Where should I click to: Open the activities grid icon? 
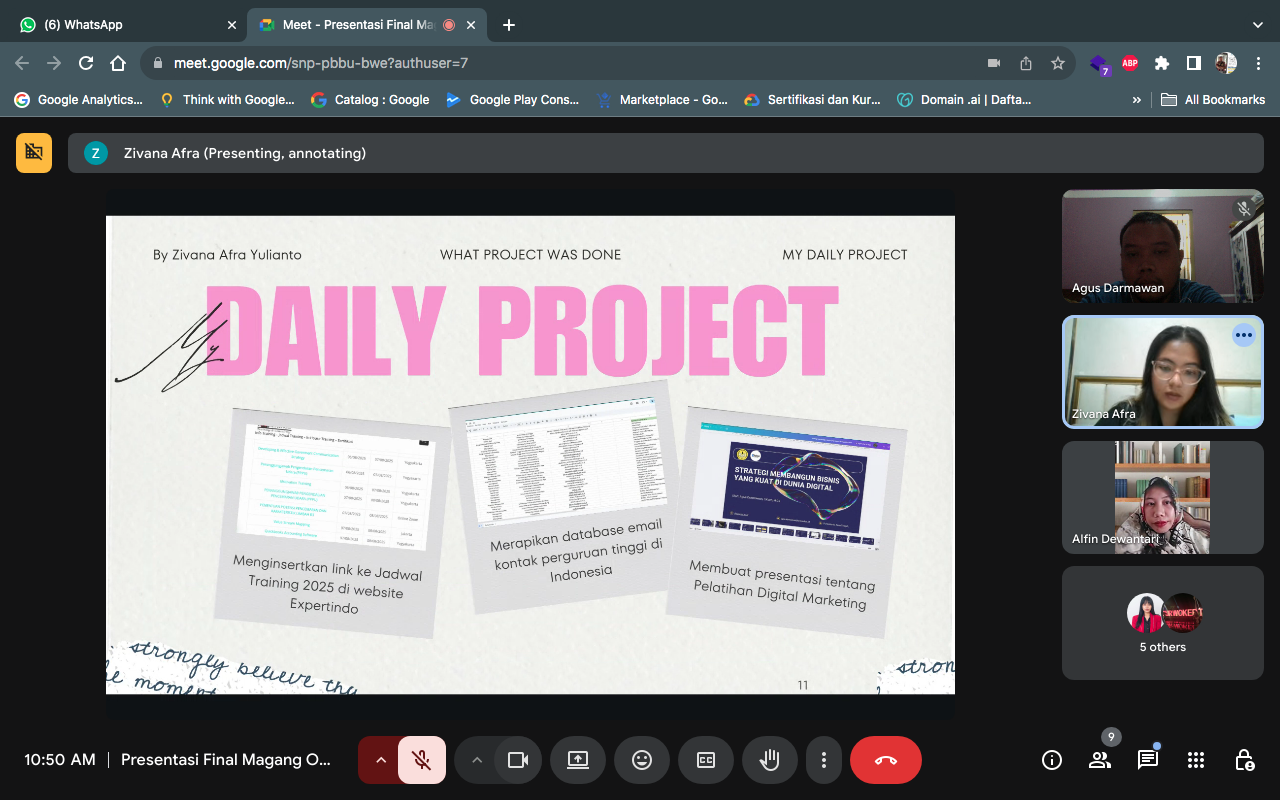[1195, 760]
